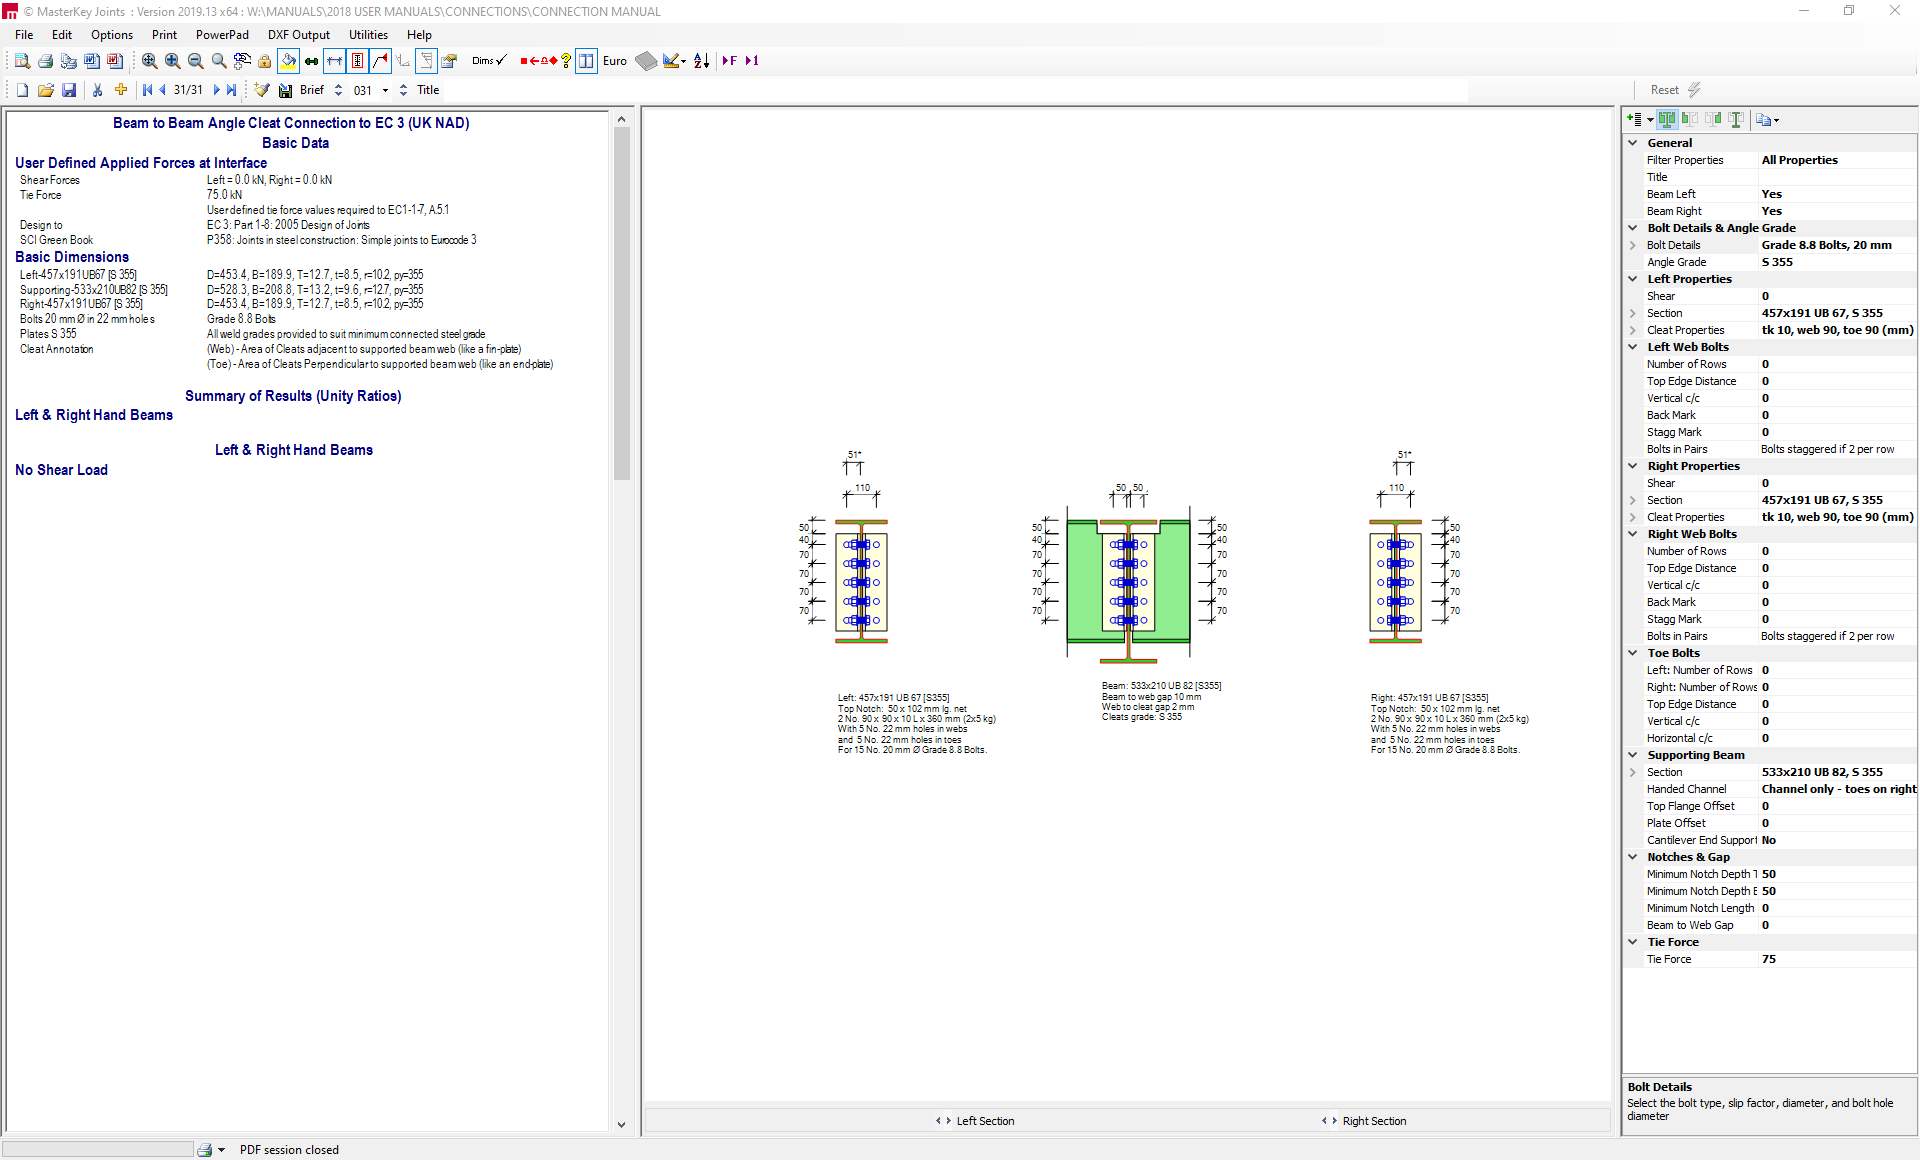Click the Reset button
The width and height of the screenshot is (1920, 1160).
click(1665, 90)
